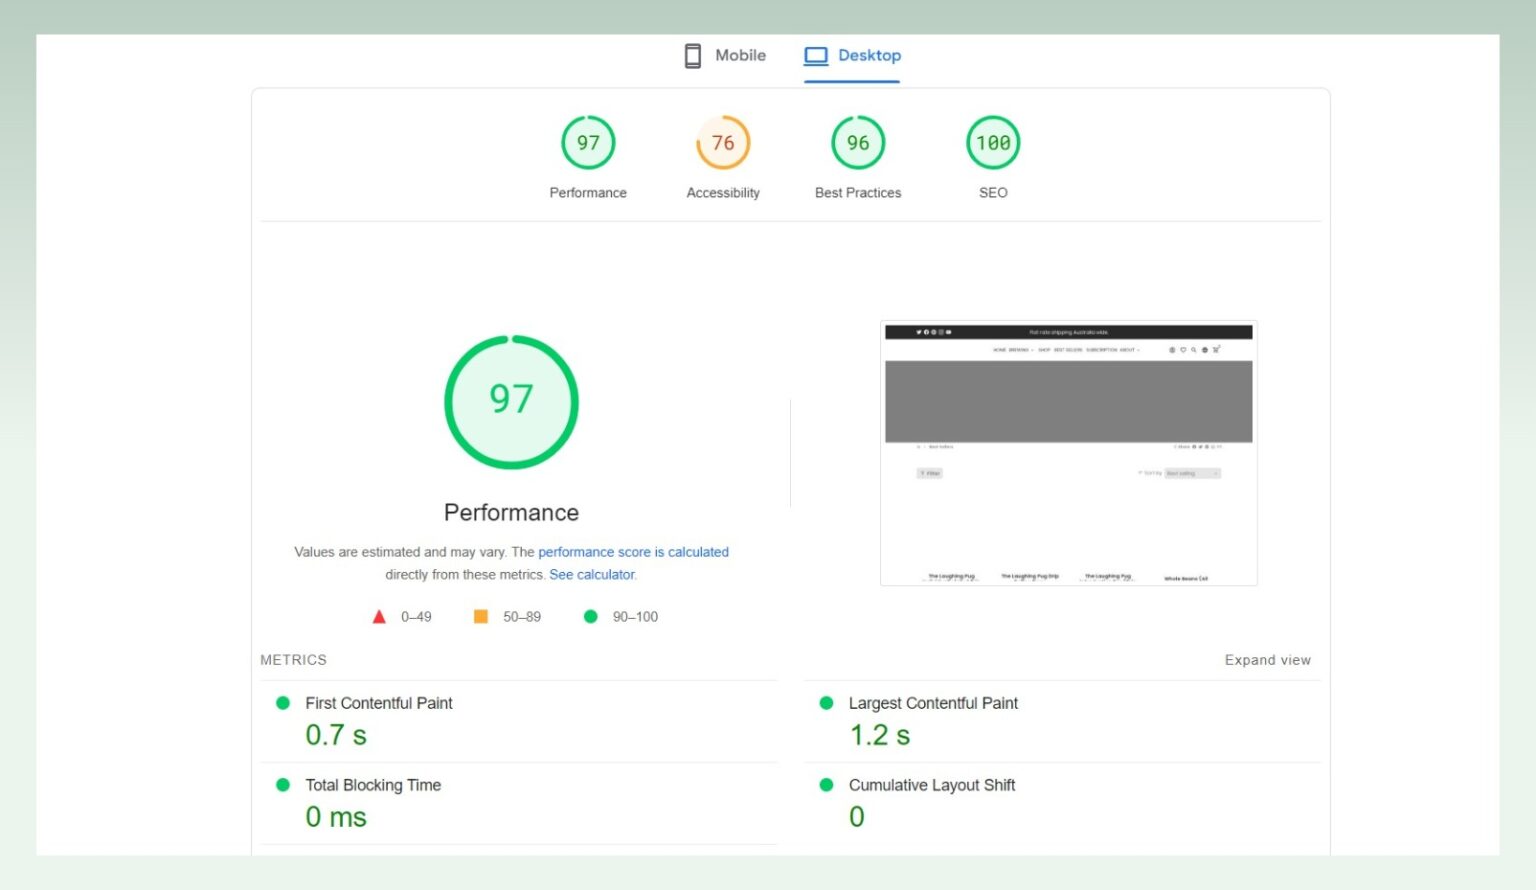Click the 0.7 s First Contentful Paint value
This screenshot has width=1536, height=890.
click(x=336, y=735)
